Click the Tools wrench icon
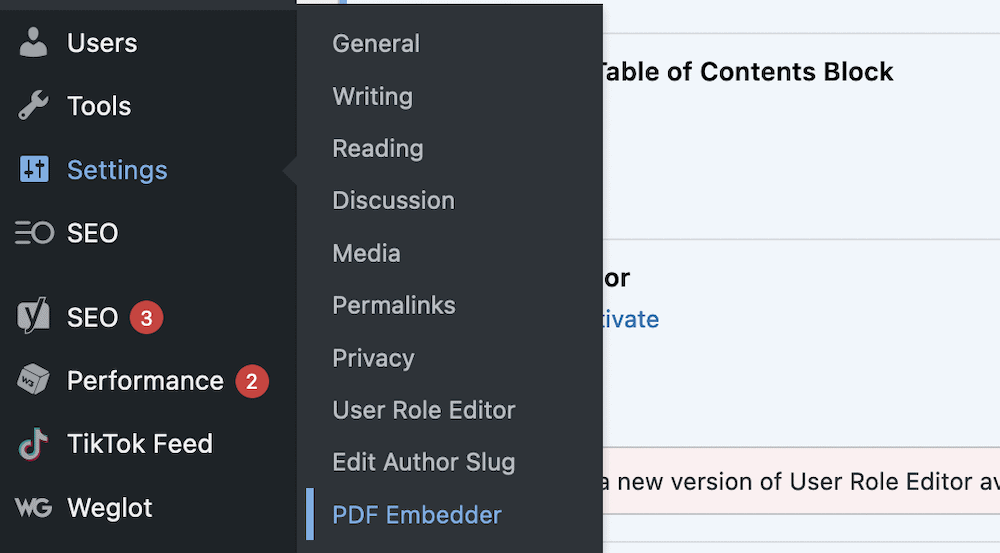The width and height of the screenshot is (1000, 553). pyautogui.click(x=34, y=106)
